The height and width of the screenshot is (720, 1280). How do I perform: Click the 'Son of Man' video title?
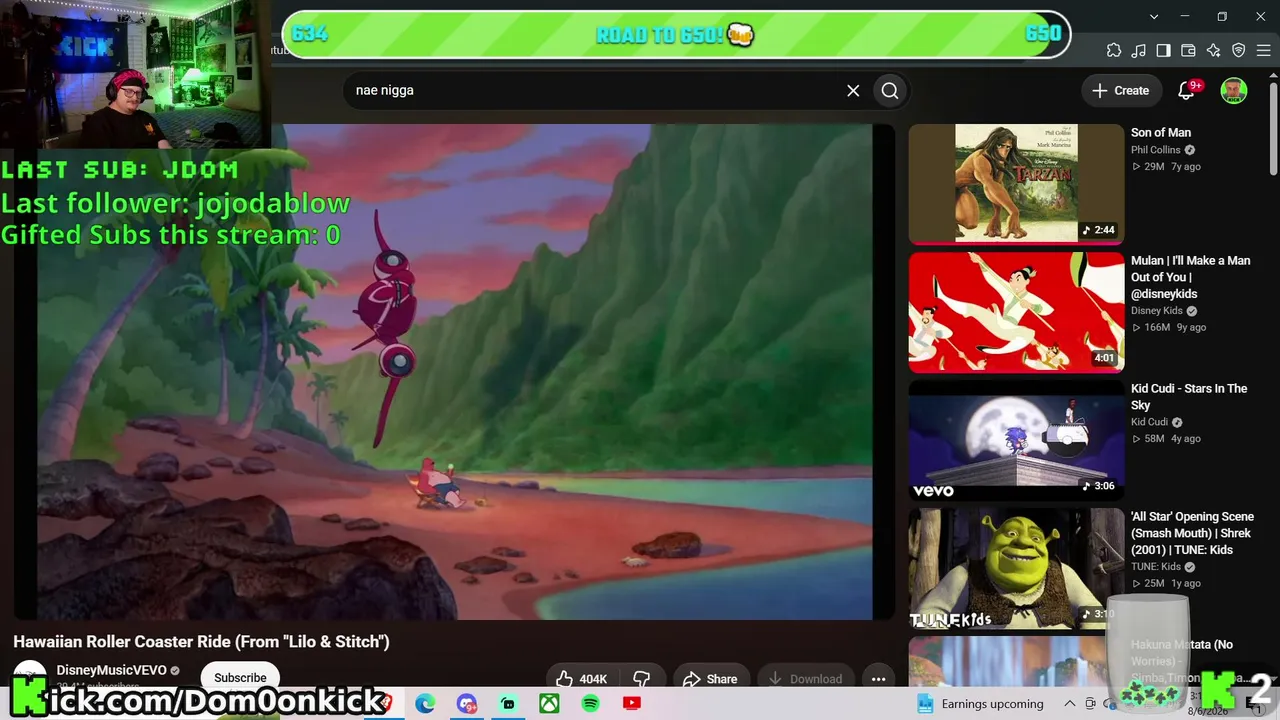coord(1161,132)
